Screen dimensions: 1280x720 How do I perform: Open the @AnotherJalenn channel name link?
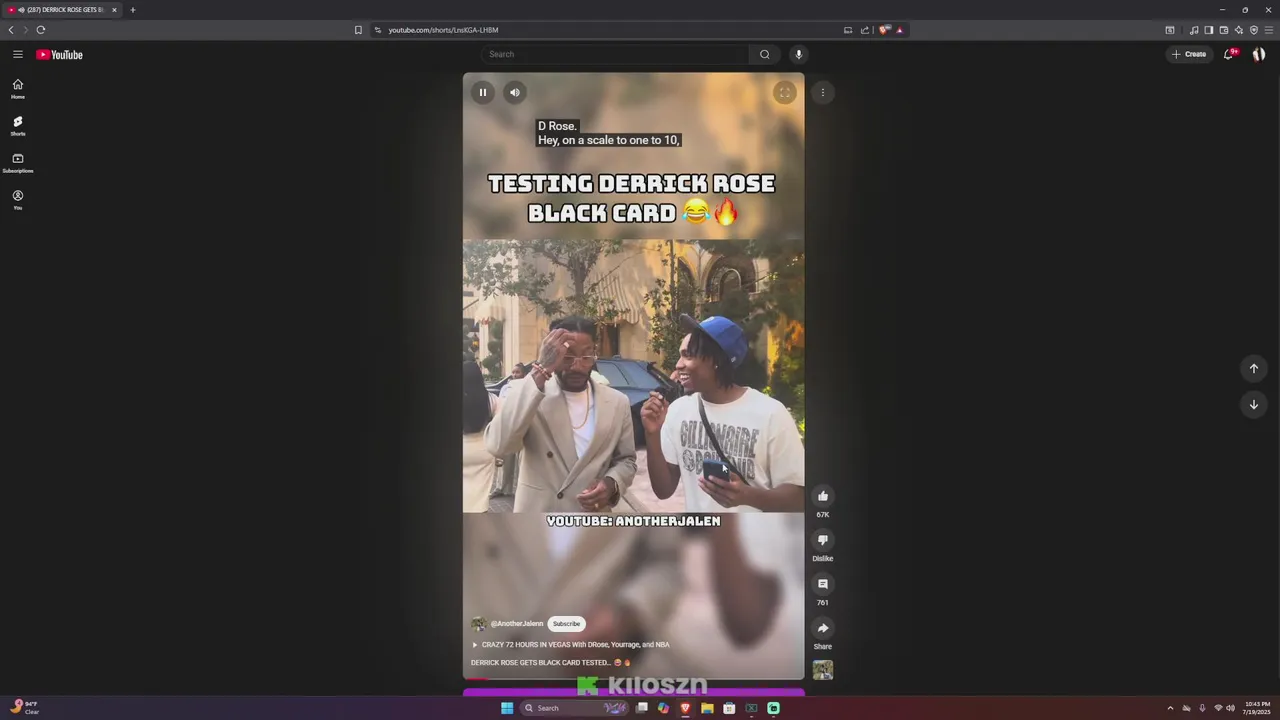pos(517,624)
